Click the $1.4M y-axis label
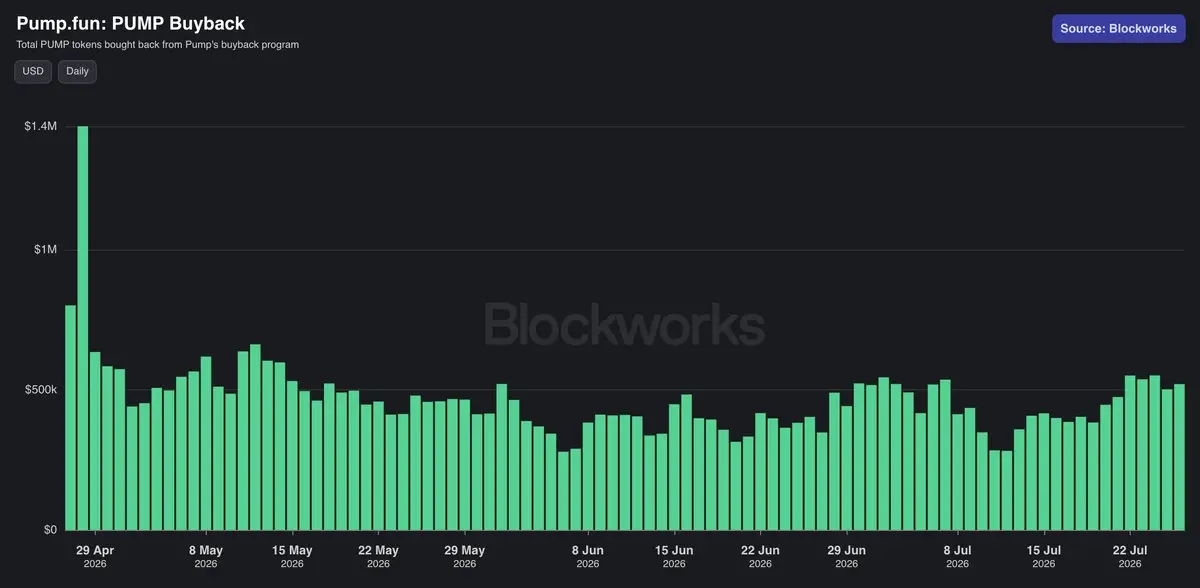 [x=41, y=126]
